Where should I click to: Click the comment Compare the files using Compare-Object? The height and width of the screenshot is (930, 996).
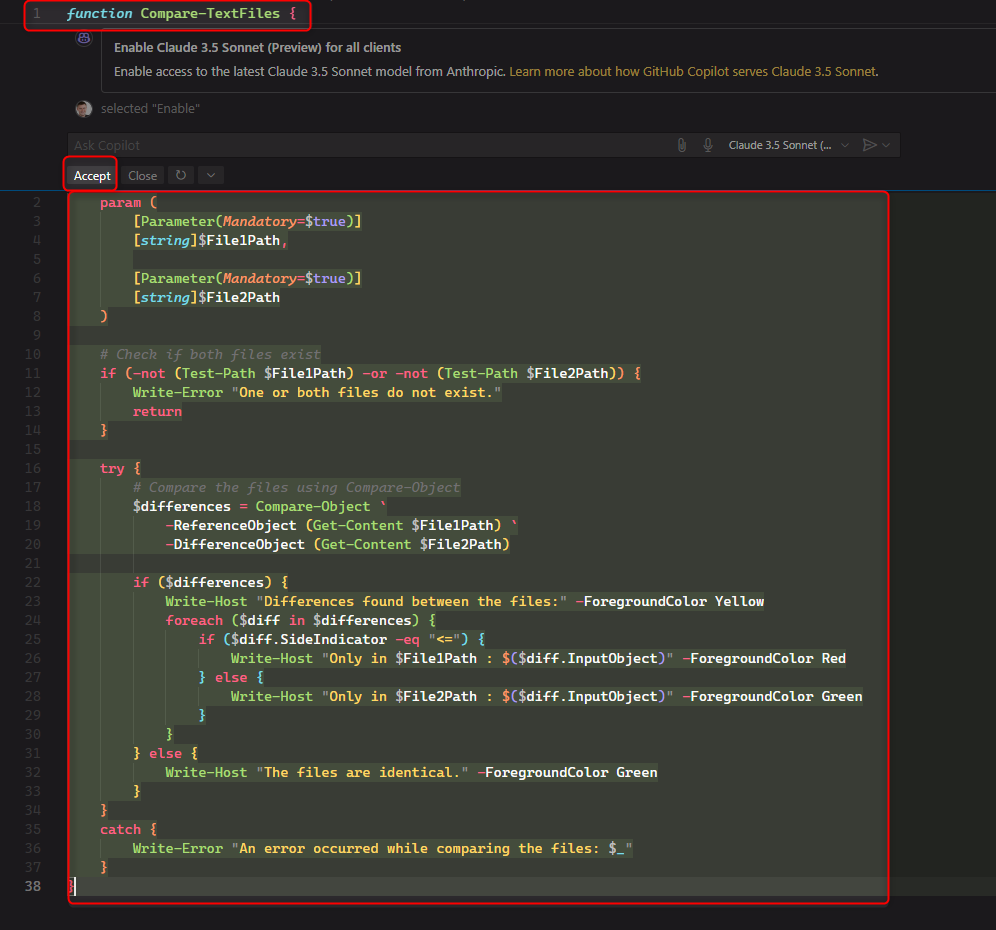coord(296,487)
